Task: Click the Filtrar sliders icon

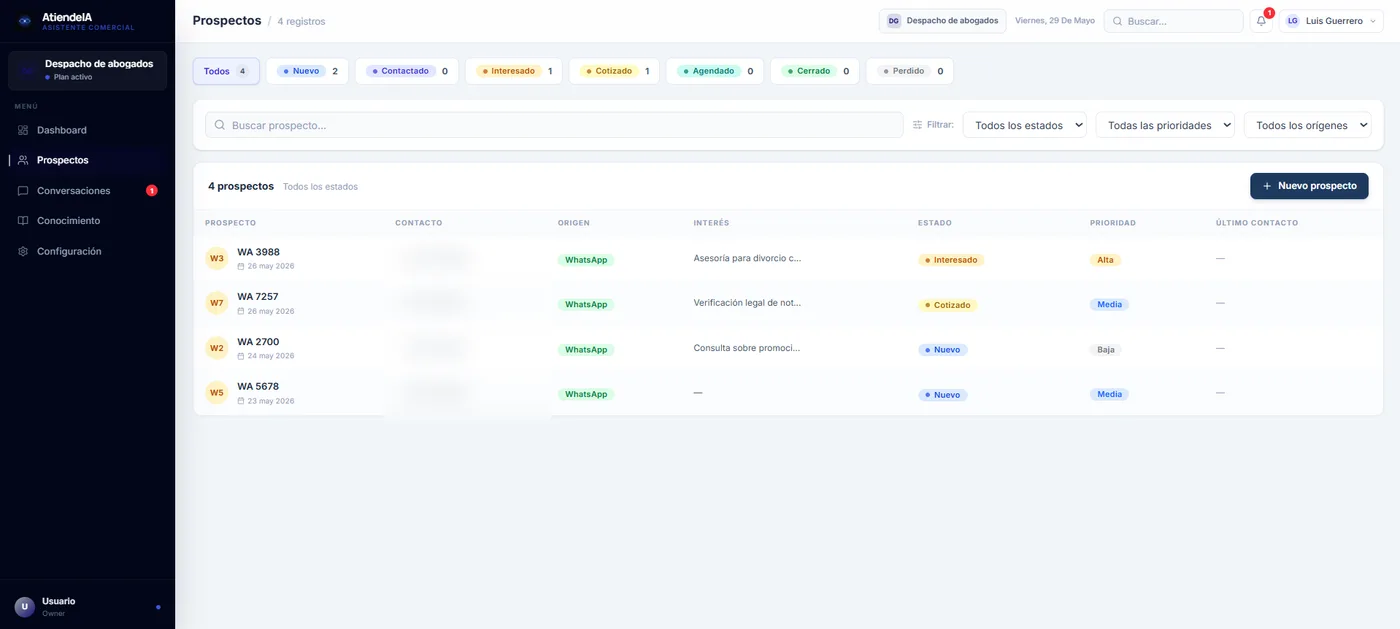Action: (917, 125)
